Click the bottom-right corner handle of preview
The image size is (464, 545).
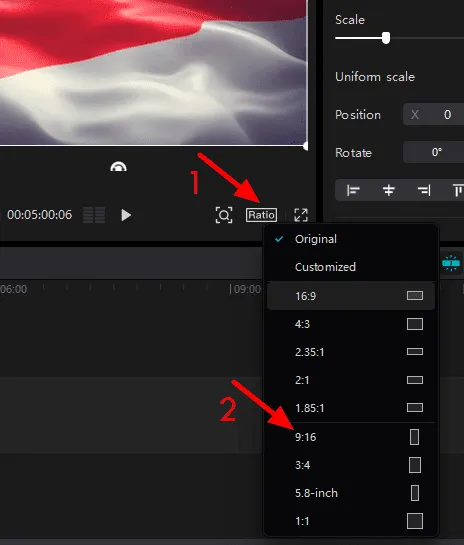(x=306, y=146)
